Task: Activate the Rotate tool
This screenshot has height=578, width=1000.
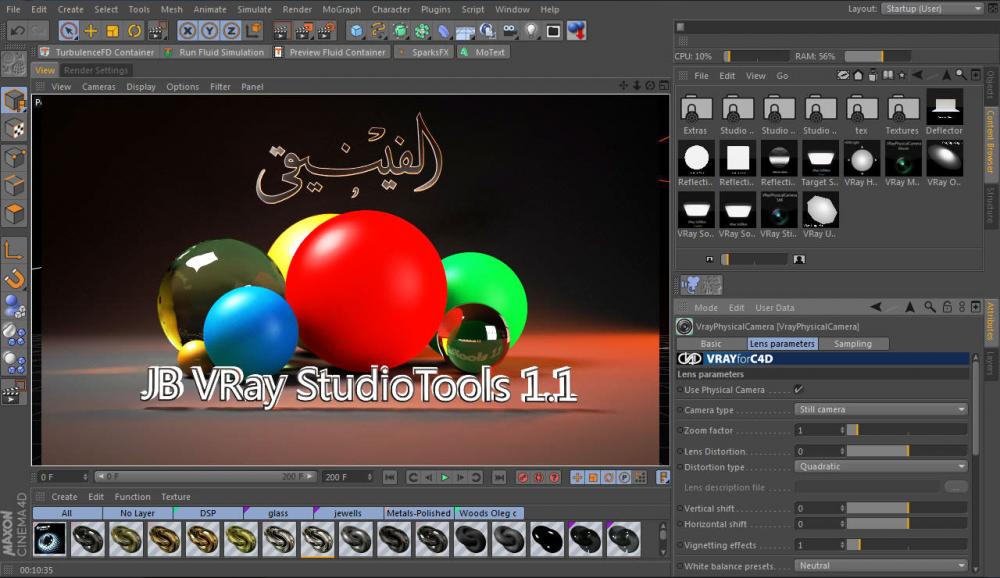Action: (x=134, y=31)
